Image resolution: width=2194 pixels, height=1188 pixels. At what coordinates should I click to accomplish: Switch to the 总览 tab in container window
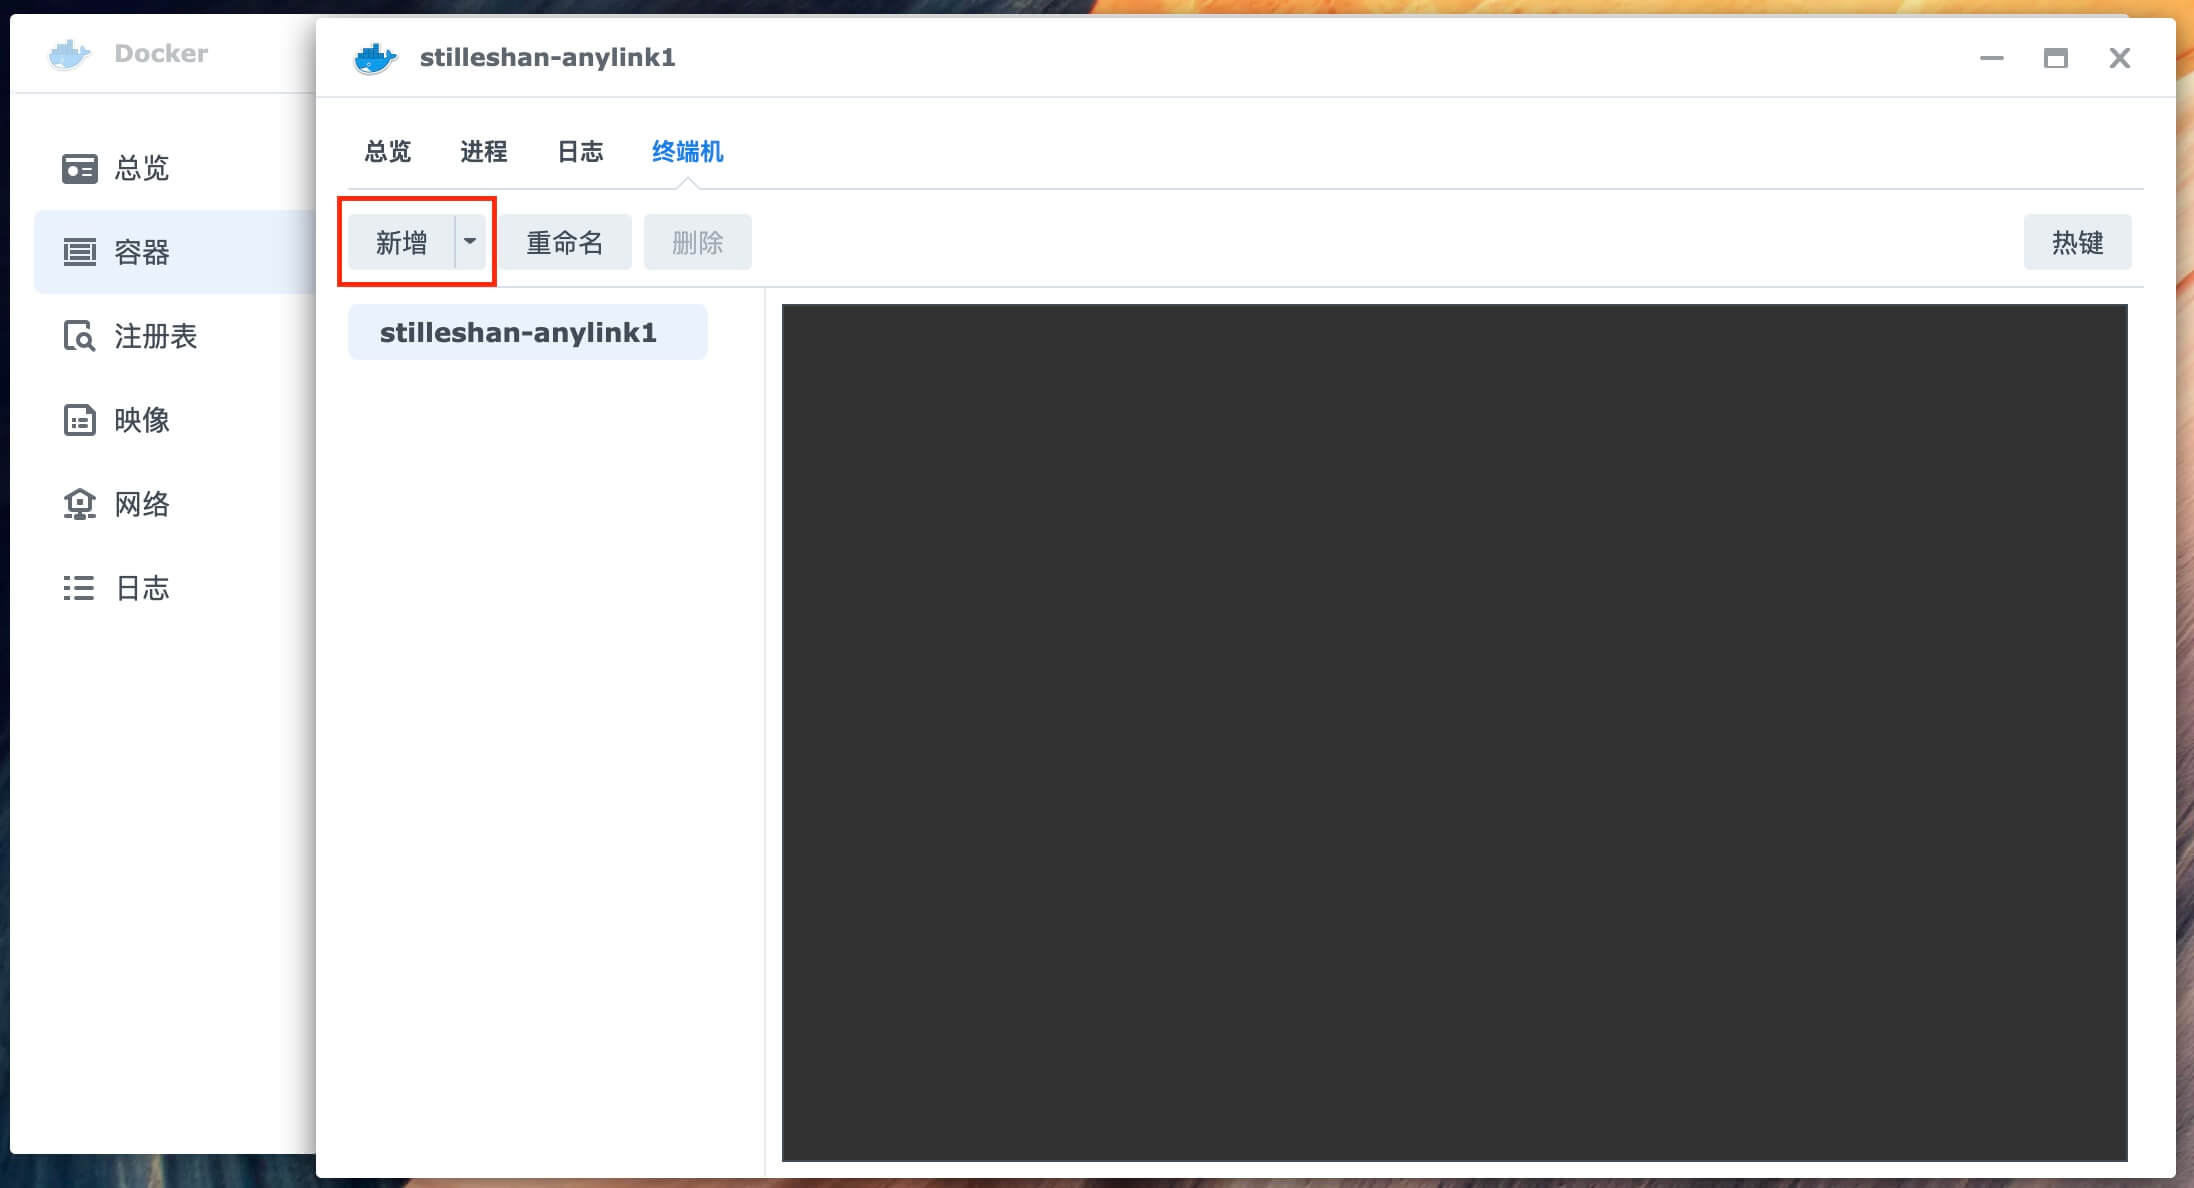[x=388, y=152]
